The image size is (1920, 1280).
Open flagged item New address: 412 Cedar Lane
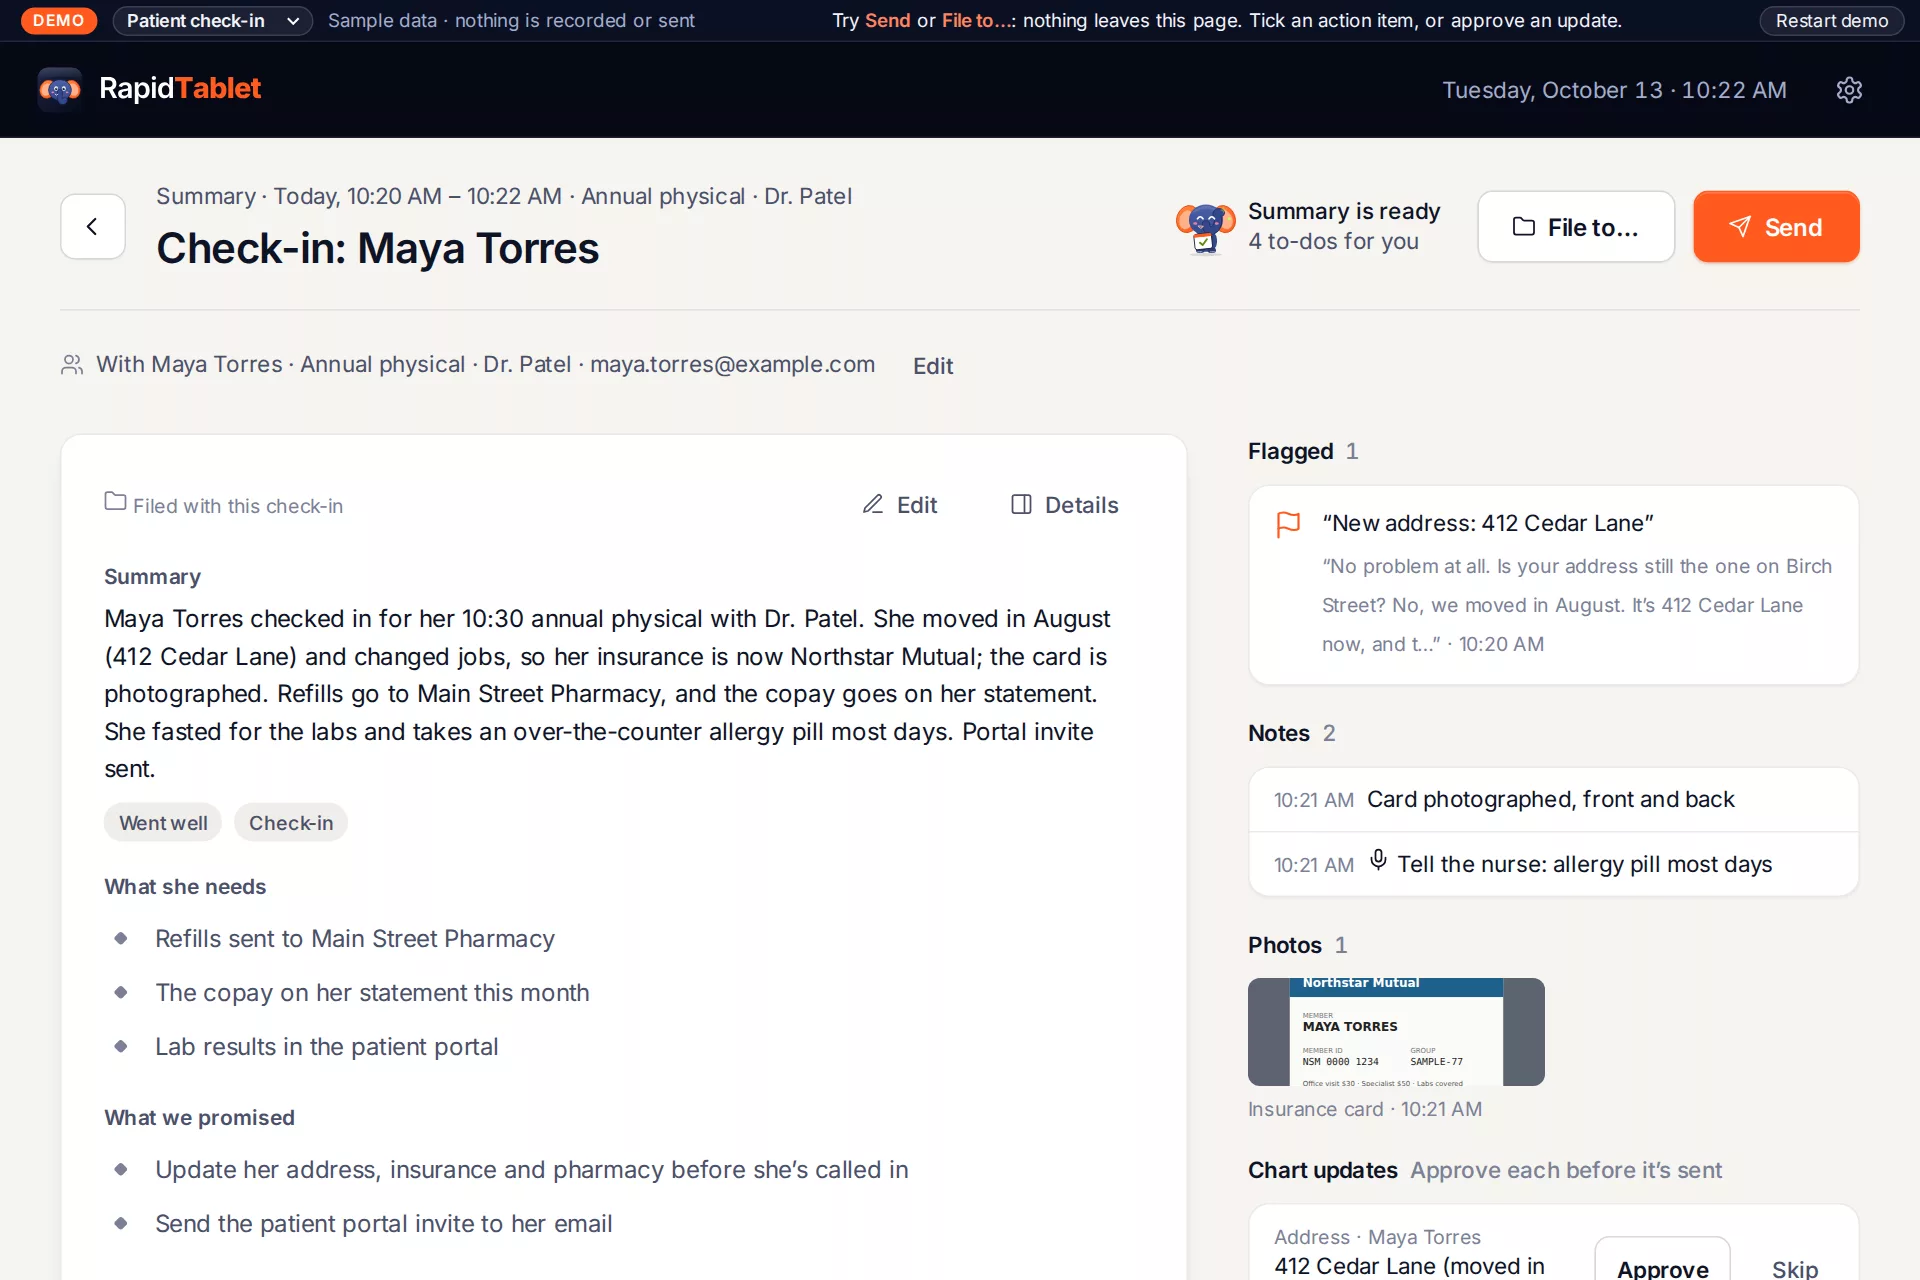coord(1553,585)
